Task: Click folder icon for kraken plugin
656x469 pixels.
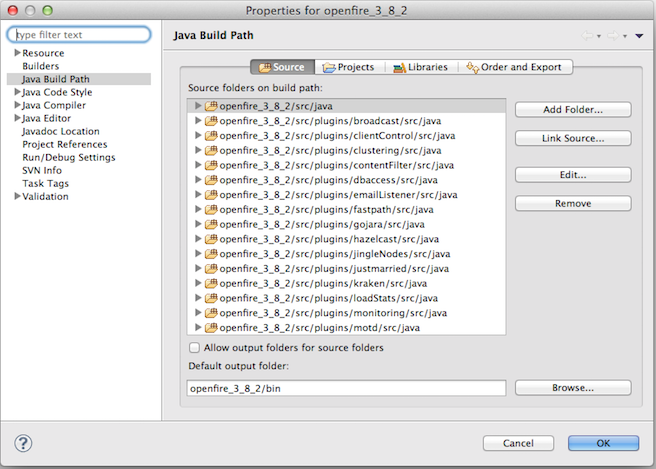Action: [211, 283]
